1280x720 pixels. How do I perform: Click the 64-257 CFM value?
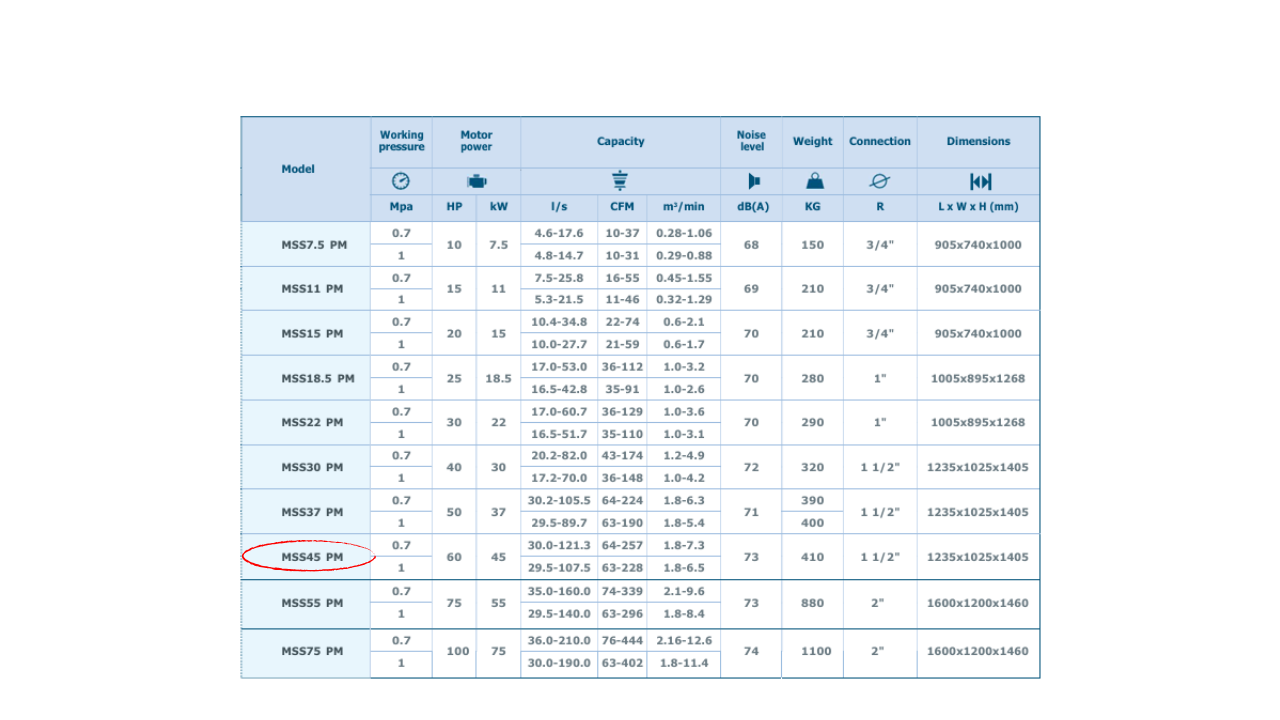[622, 545]
